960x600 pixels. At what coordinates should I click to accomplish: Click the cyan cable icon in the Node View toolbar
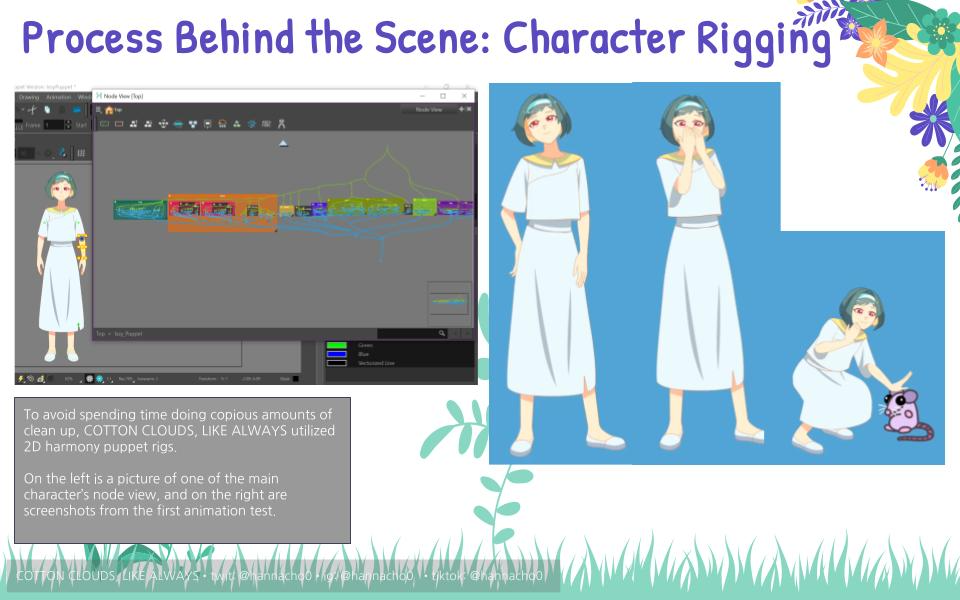[178, 125]
